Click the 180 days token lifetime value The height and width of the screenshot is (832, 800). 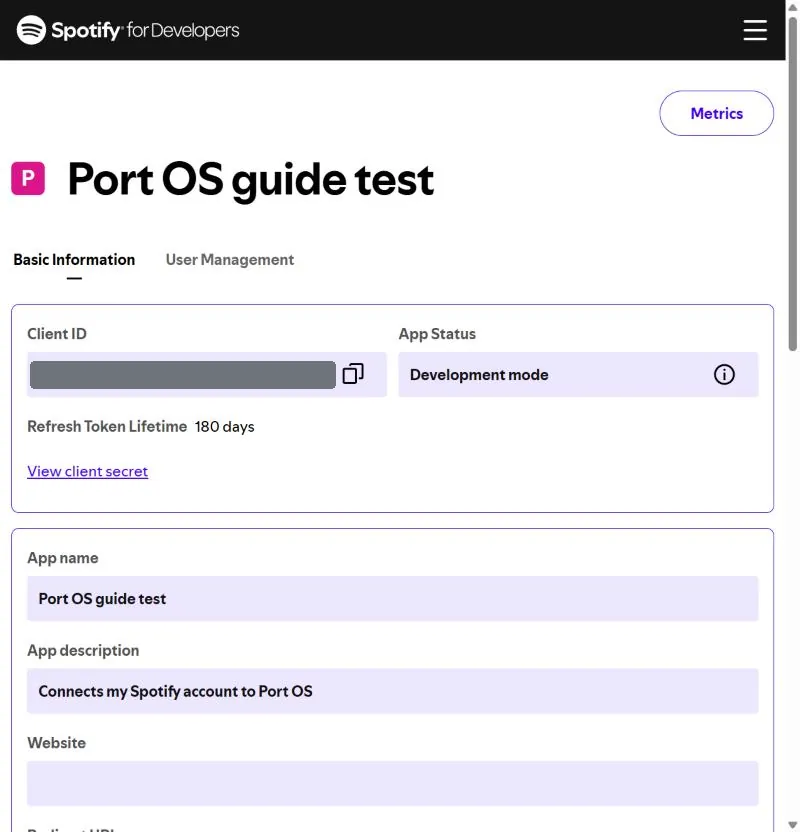[224, 427]
